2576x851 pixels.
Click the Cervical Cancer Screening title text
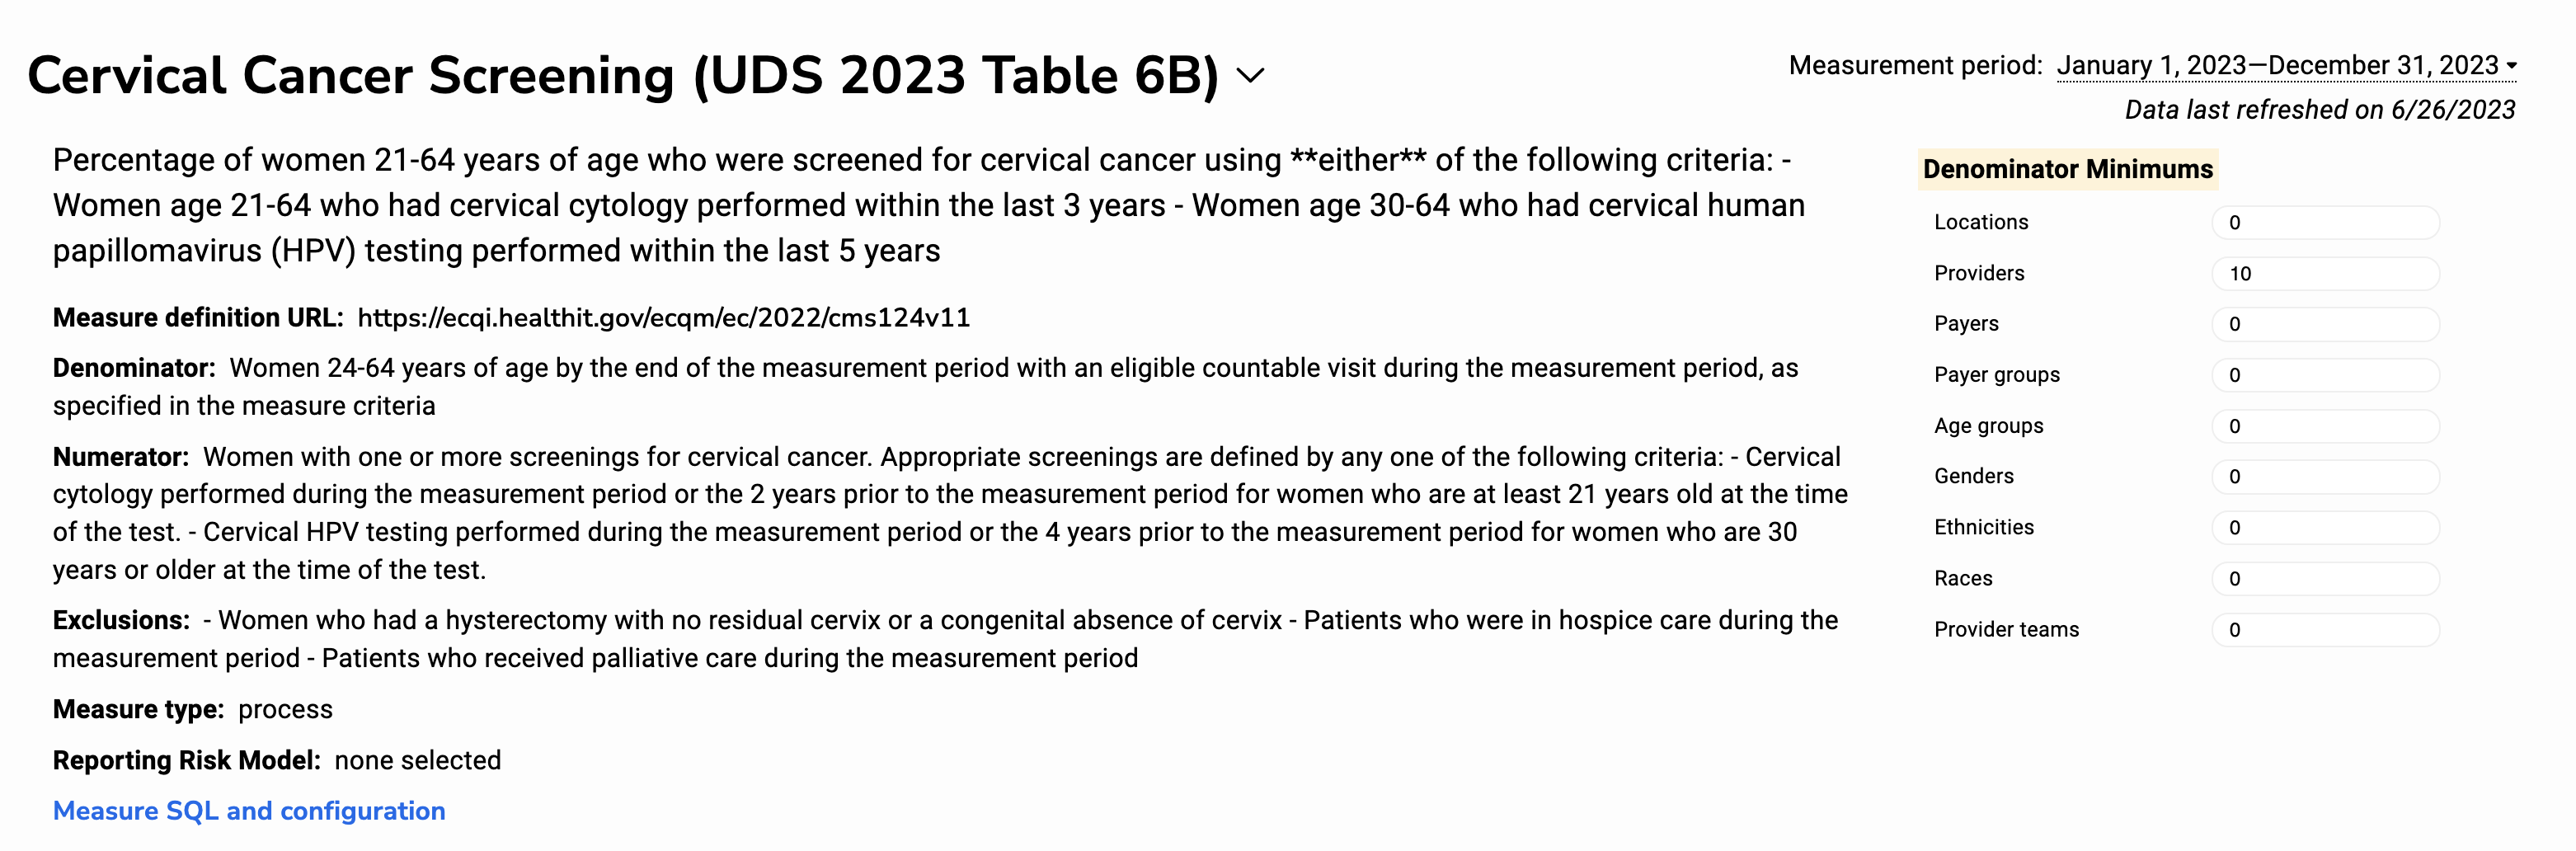[622, 76]
